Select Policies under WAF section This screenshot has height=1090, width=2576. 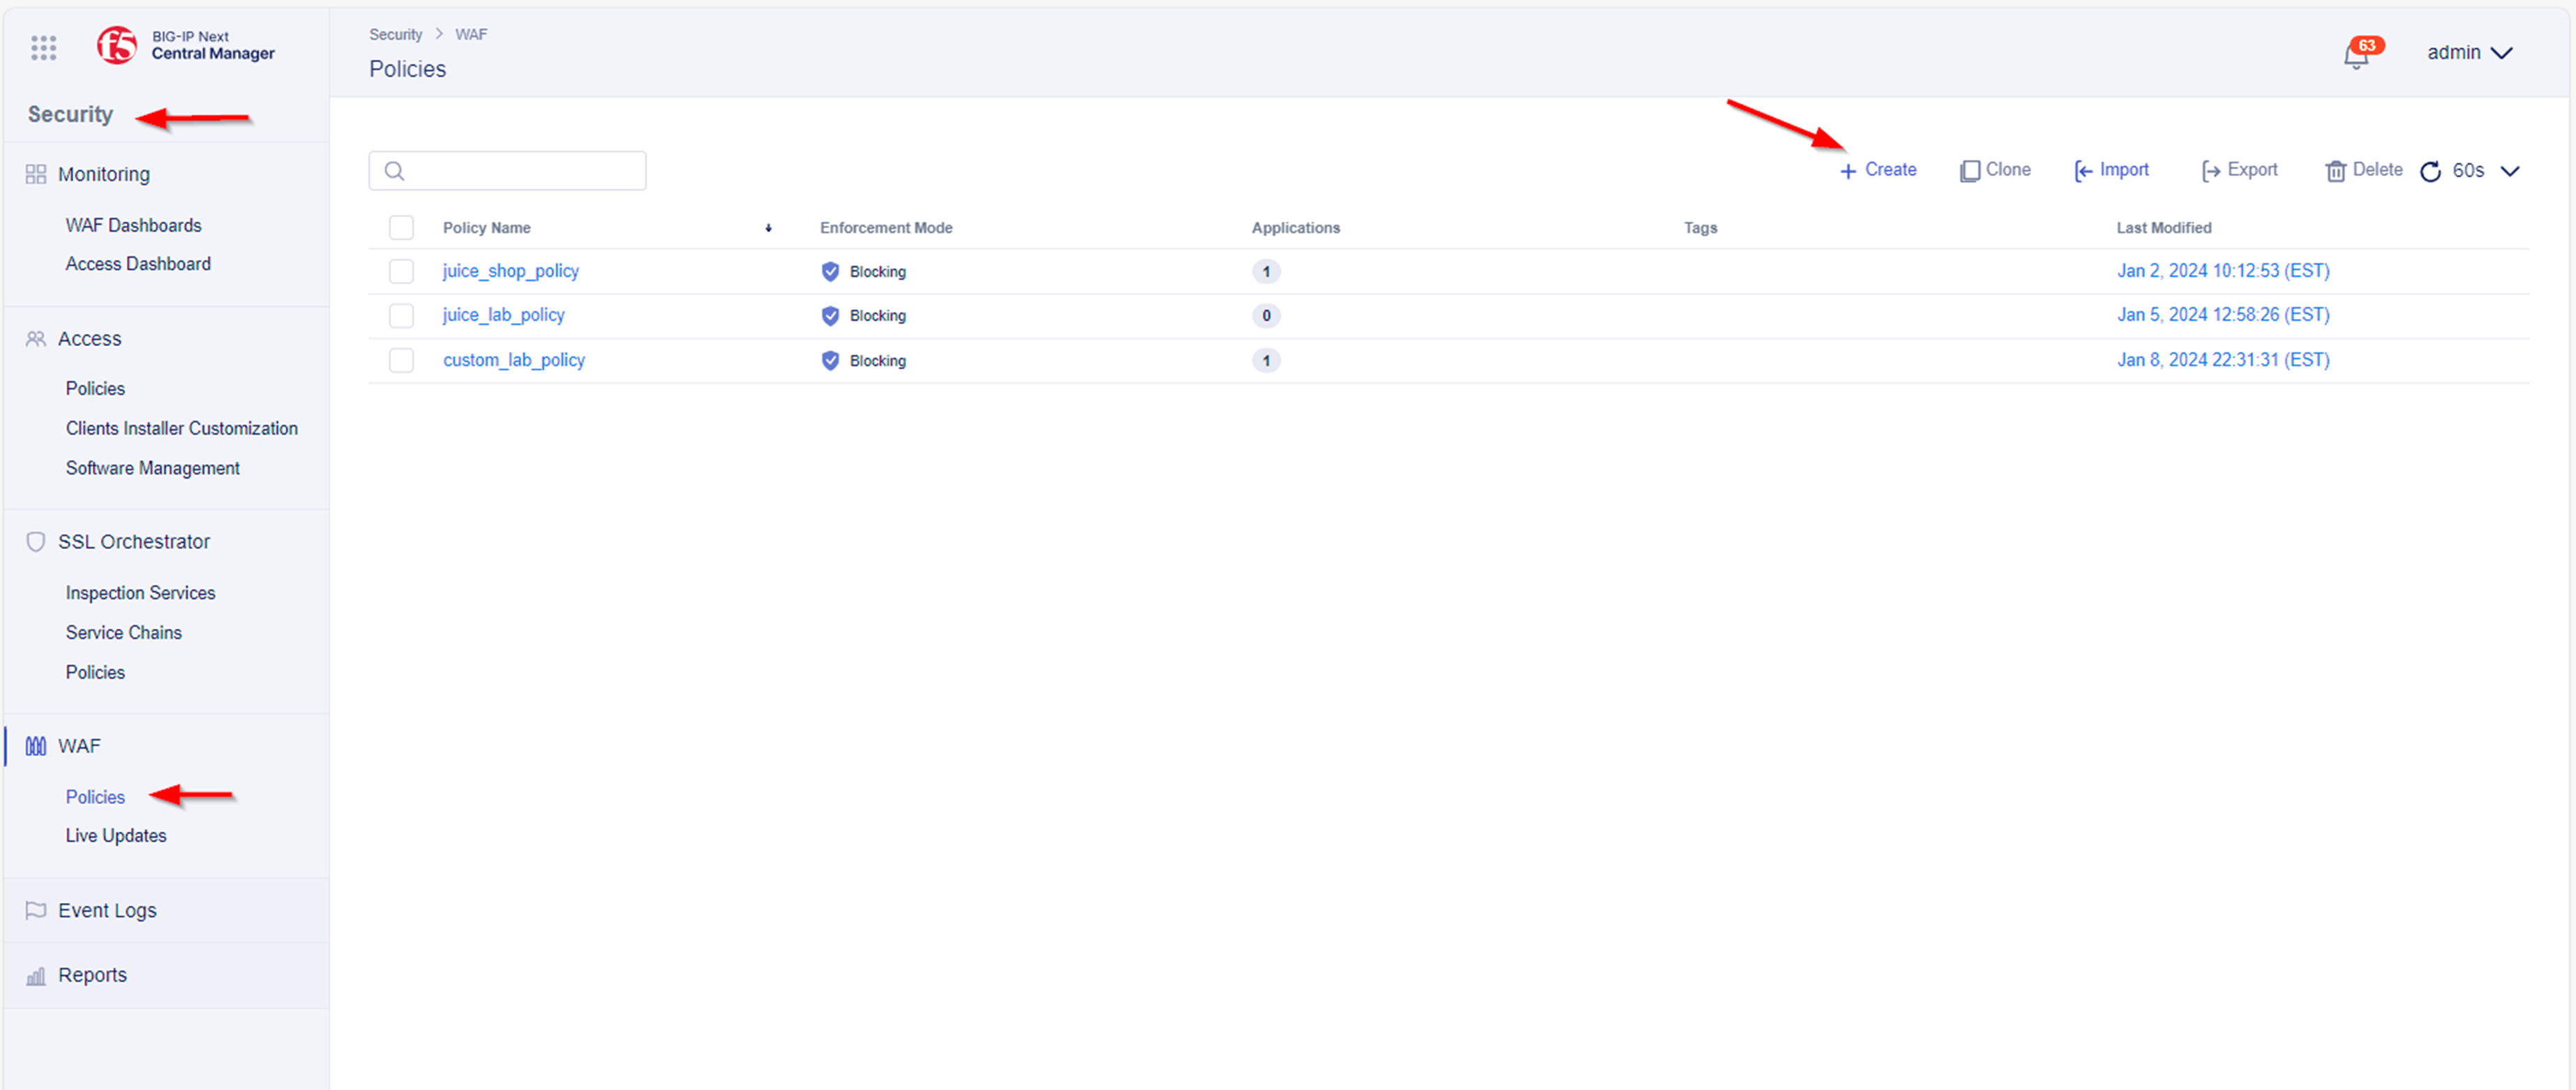click(x=95, y=798)
